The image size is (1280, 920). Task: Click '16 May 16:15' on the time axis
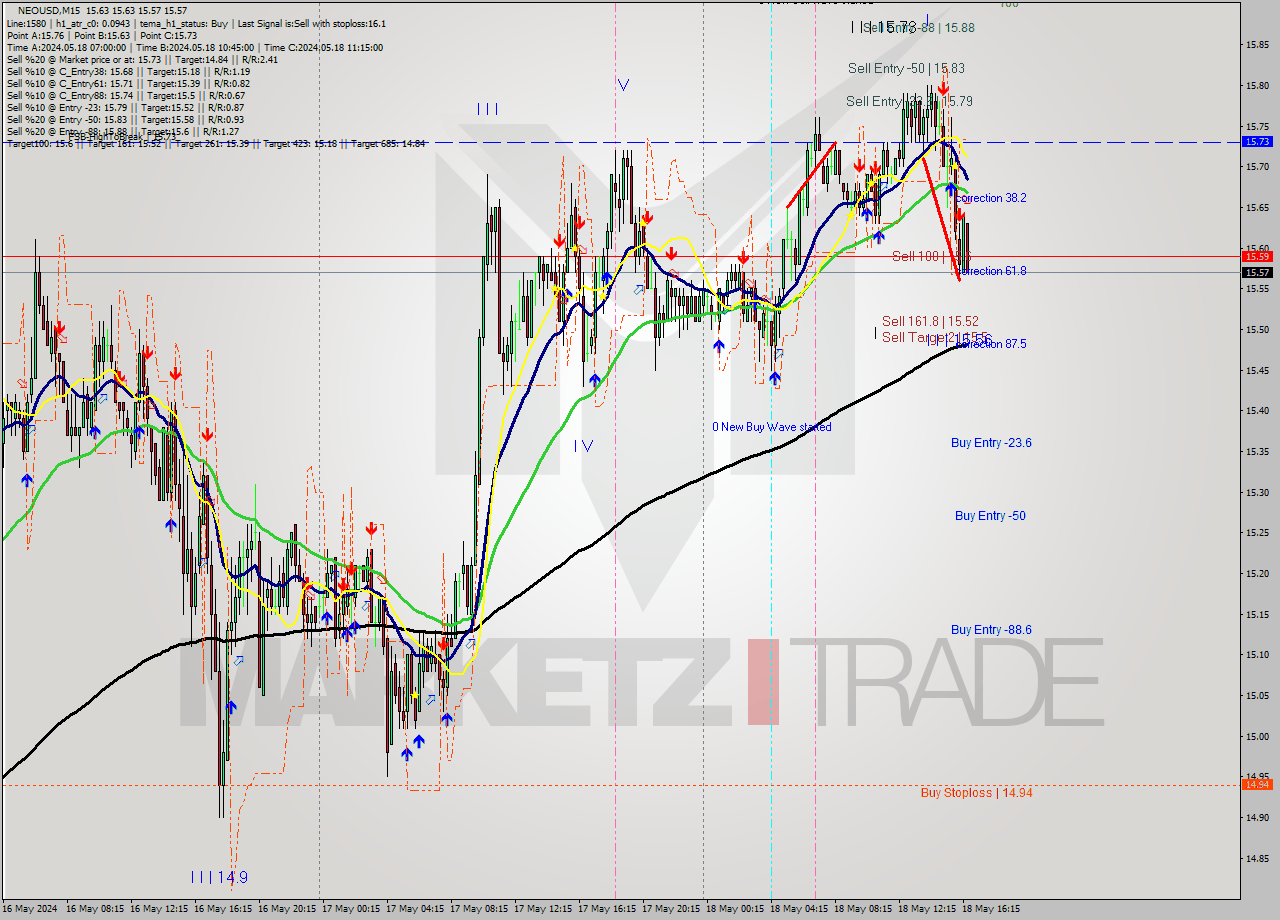point(223,909)
